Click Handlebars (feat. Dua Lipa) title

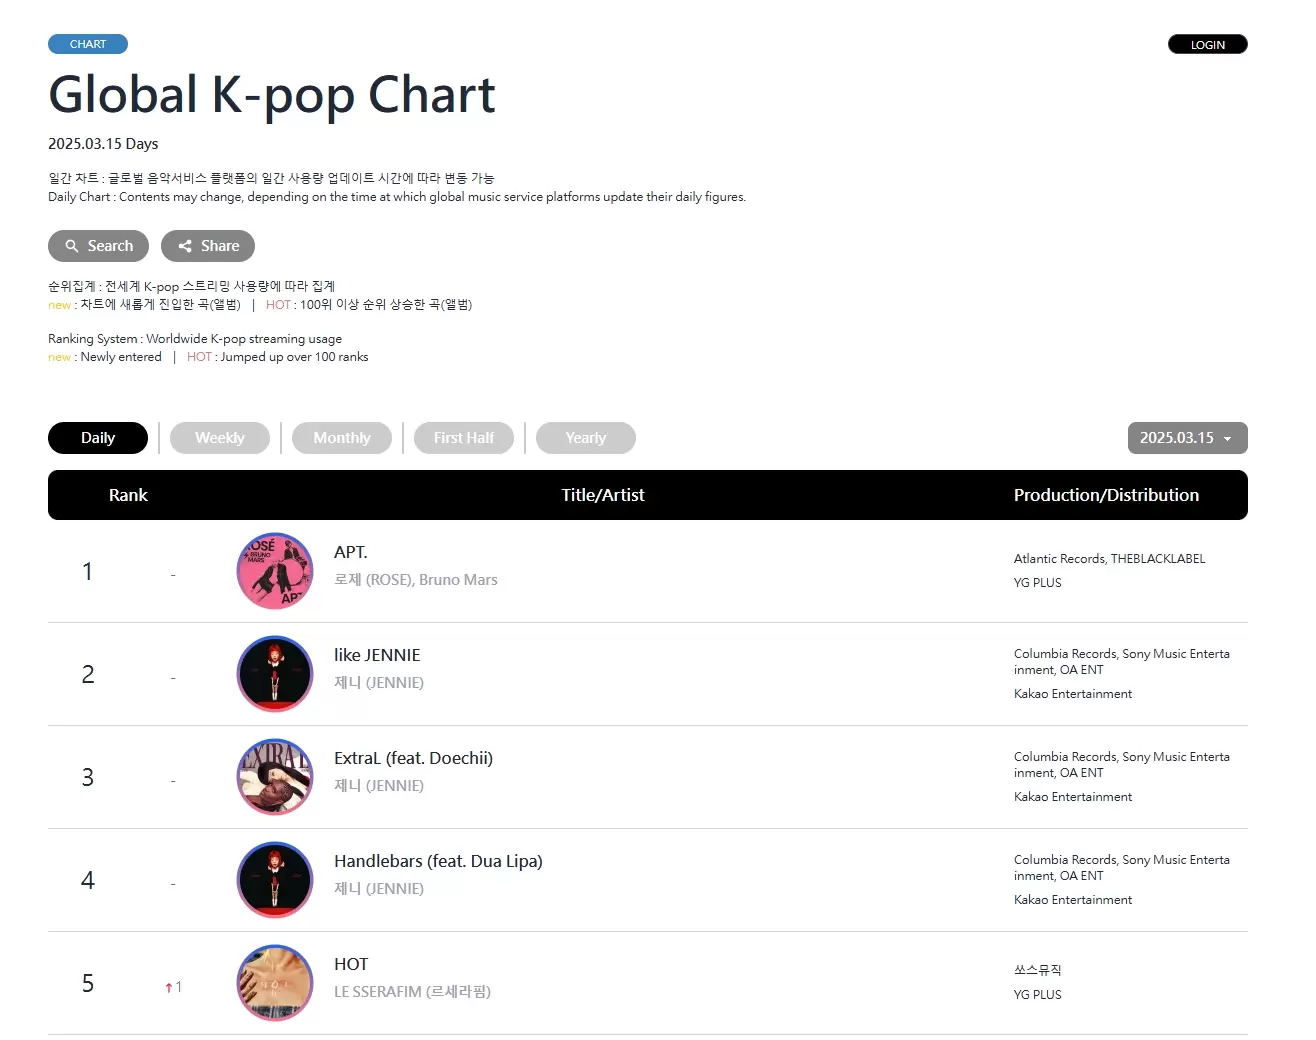438,861
